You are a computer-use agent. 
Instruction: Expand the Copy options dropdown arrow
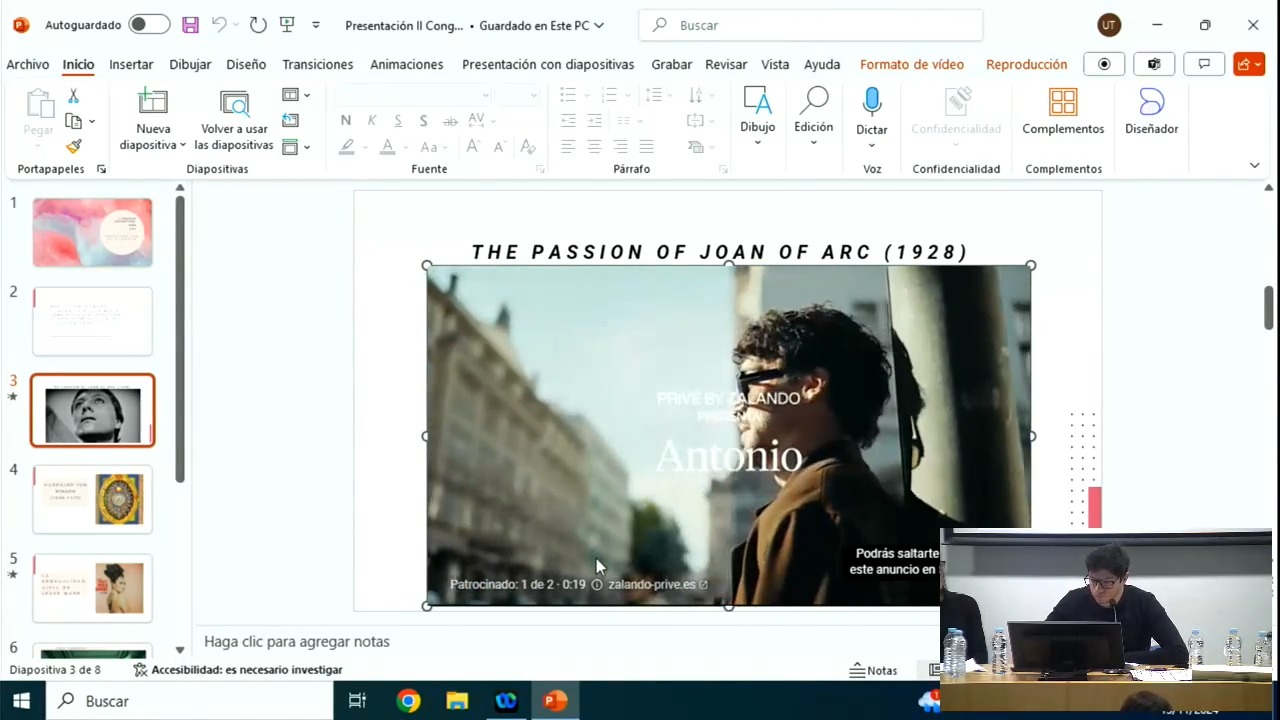pos(91,121)
